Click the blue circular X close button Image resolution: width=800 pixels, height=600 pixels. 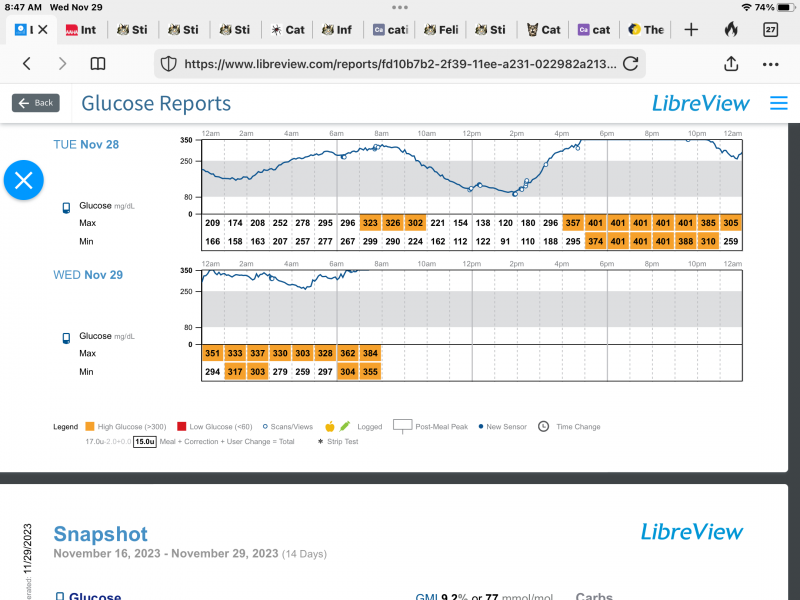[24, 181]
